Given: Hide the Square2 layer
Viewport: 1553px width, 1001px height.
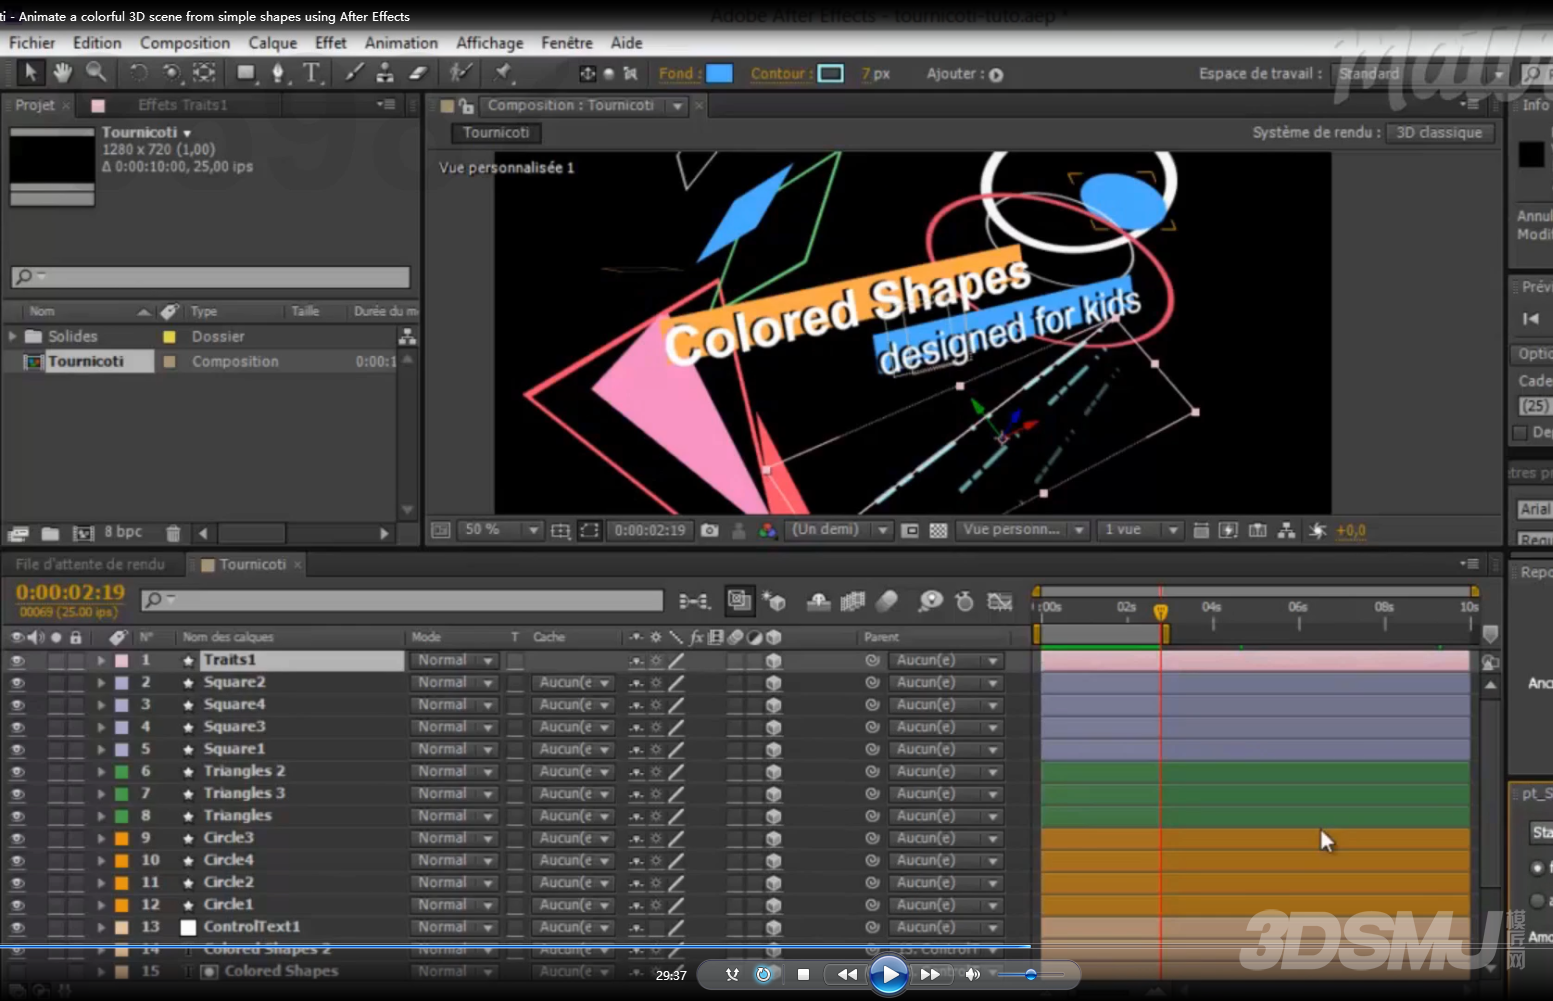Looking at the screenshot, I should pos(17,683).
